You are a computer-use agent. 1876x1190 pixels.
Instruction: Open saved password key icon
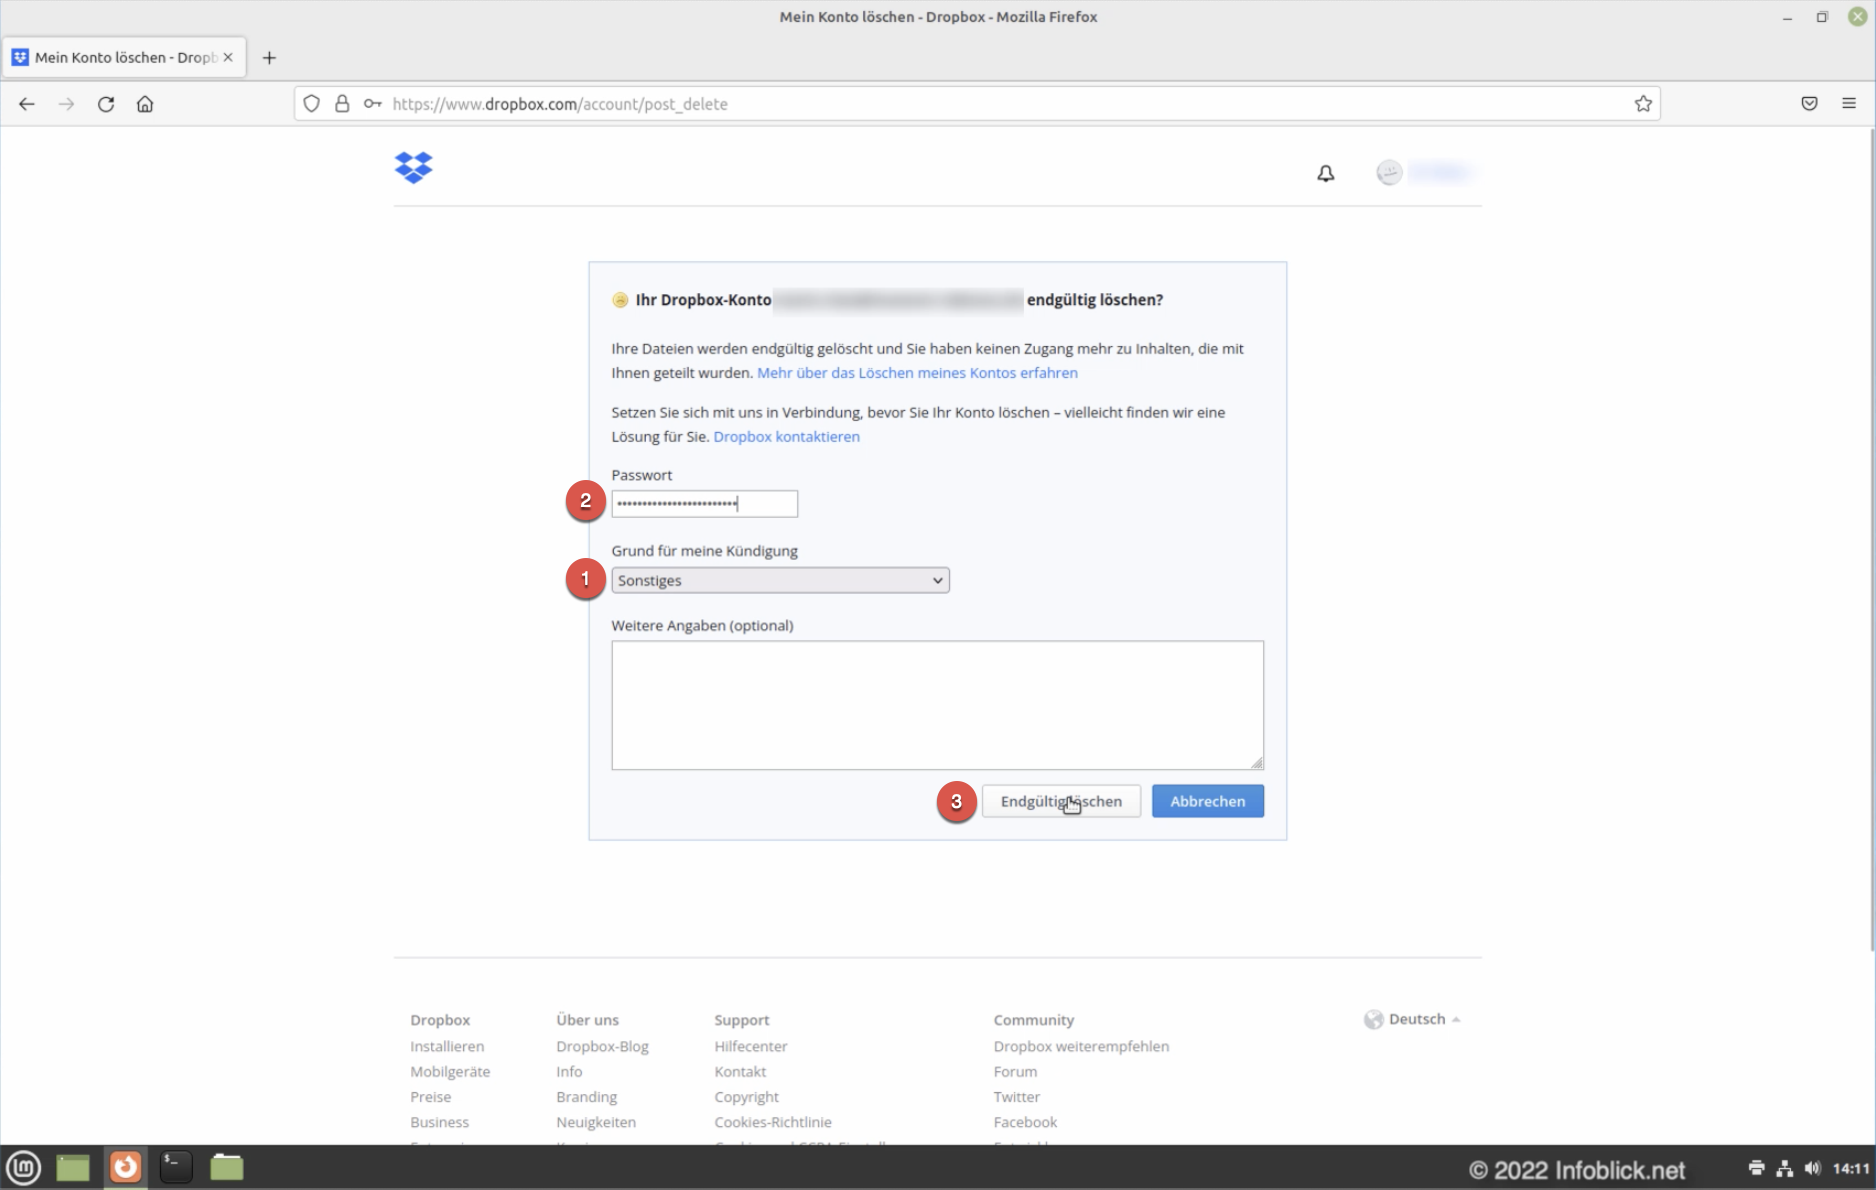(x=372, y=104)
